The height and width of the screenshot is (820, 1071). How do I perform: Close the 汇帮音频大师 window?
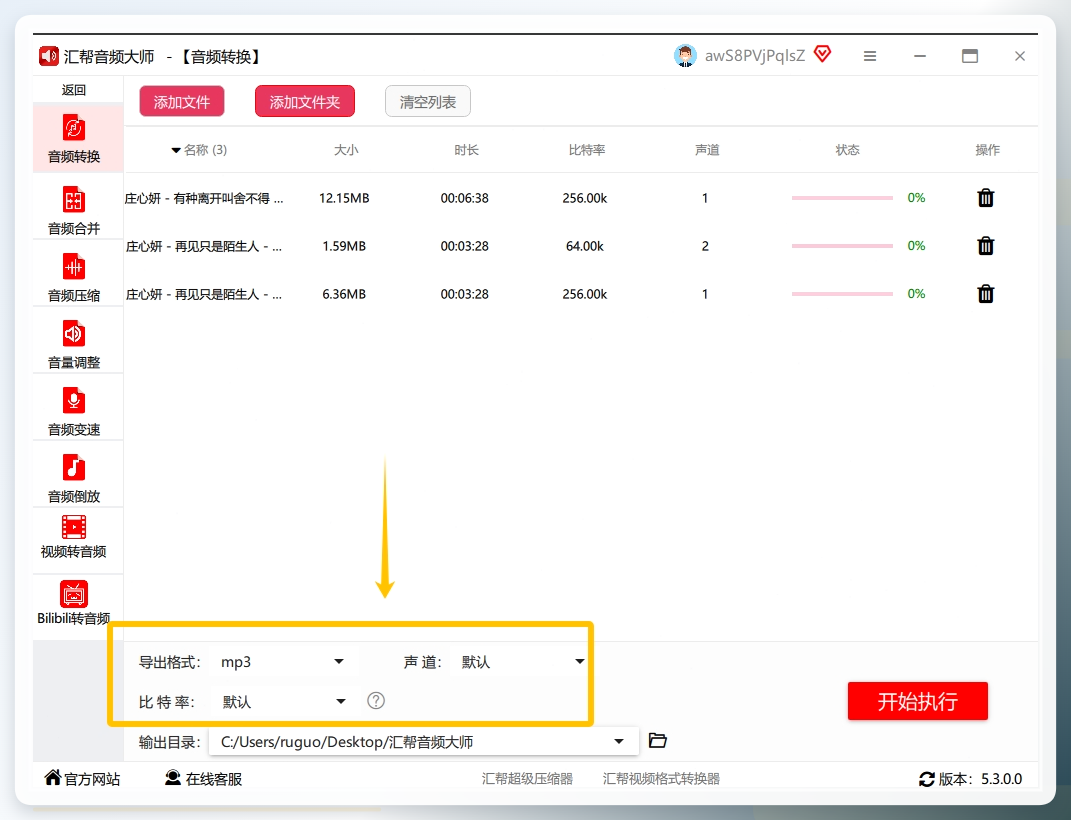click(1020, 56)
